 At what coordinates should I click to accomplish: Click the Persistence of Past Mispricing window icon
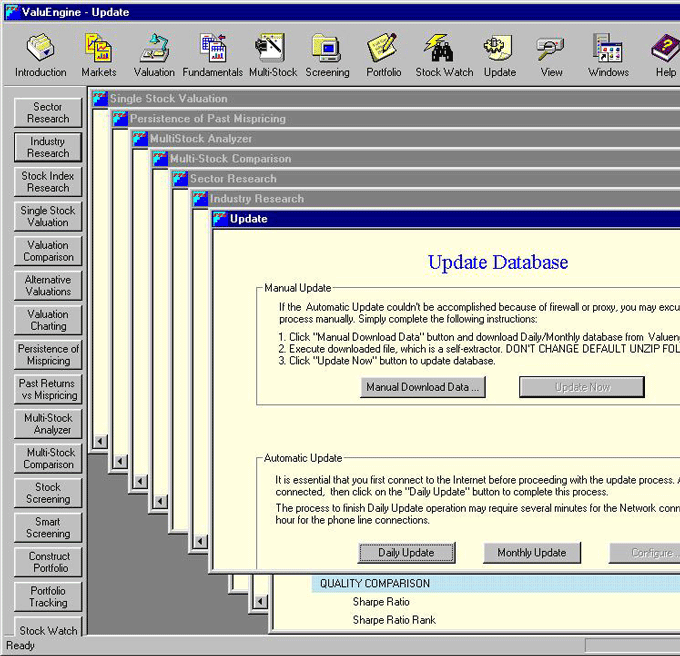pos(120,118)
